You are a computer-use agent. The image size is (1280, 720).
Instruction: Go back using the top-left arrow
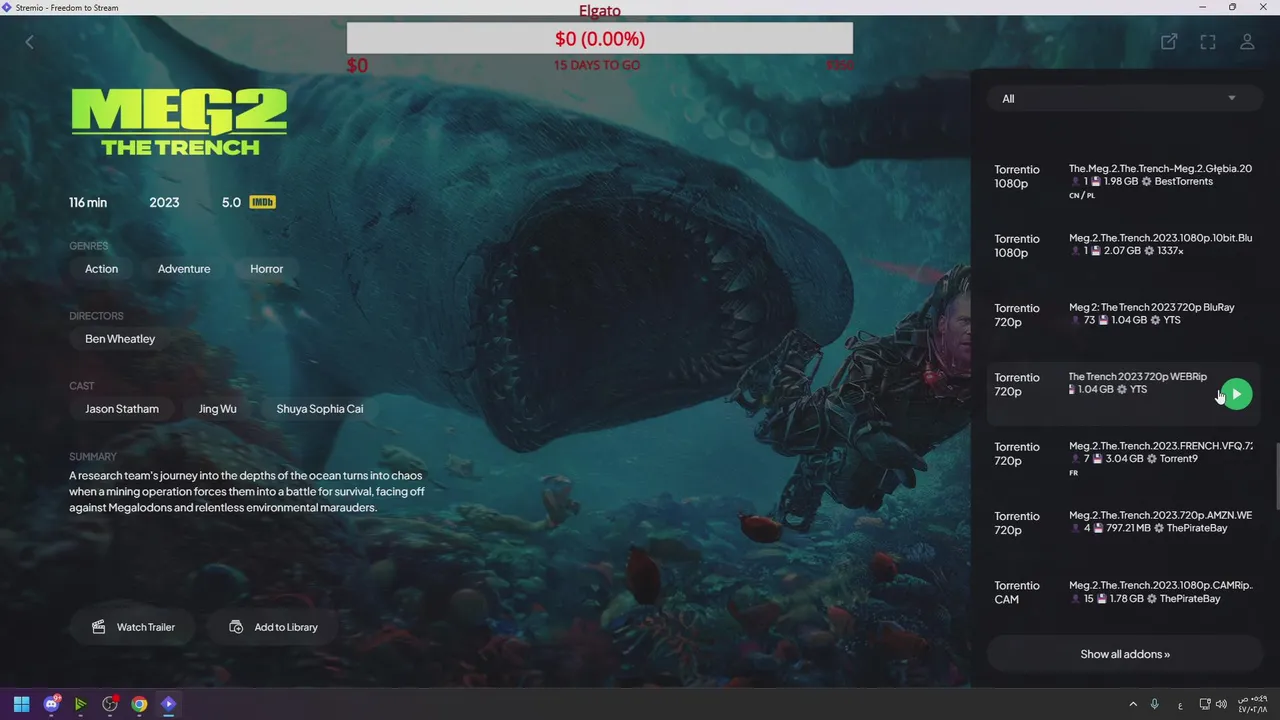point(29,42)
